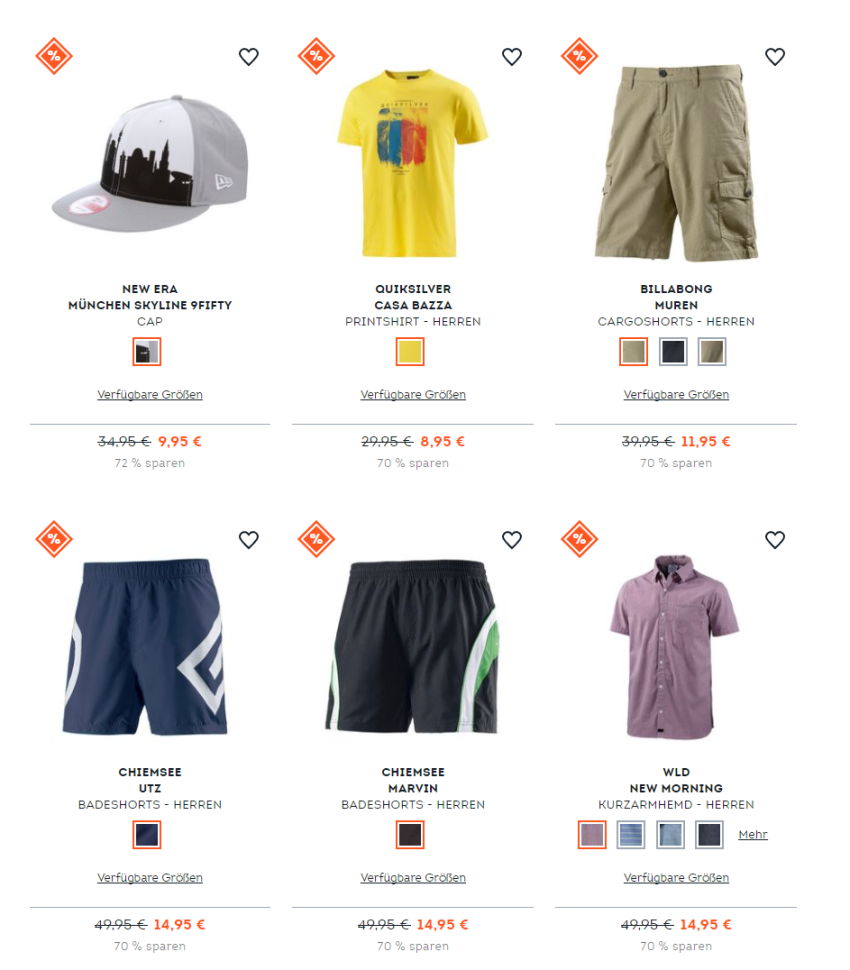This screenshot has width=850, height=970.
Task: Open Verfügbare Größen for New Era cap
Action: 150,395
